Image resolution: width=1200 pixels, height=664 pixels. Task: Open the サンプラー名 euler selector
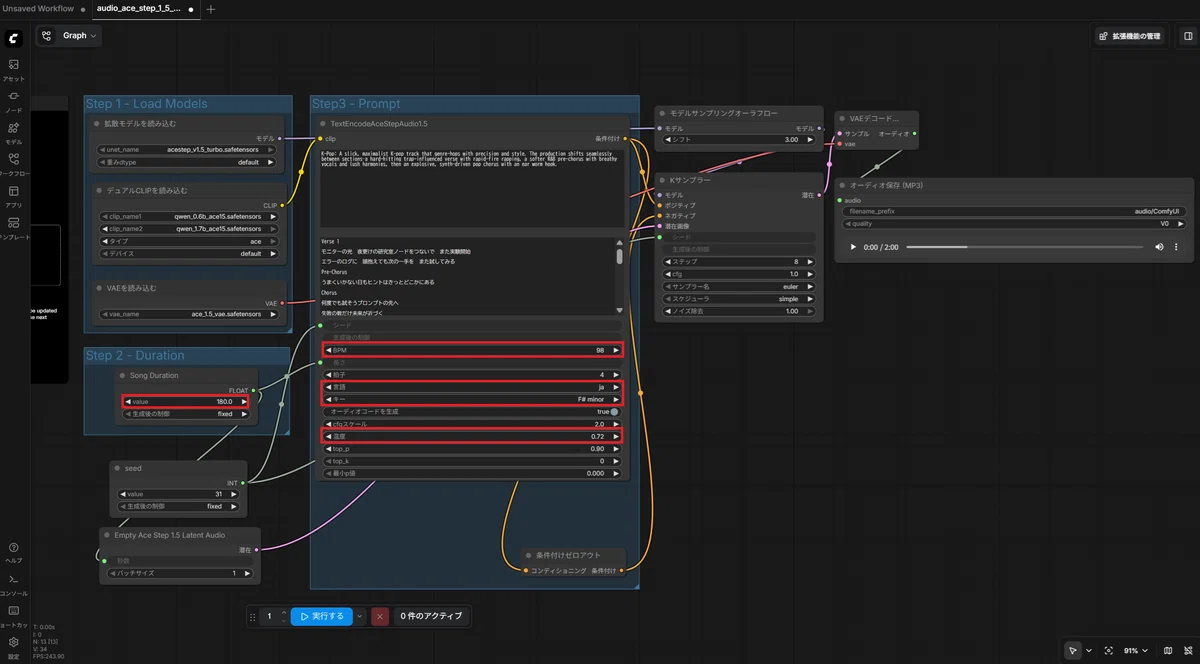click(x=740, y=286)
